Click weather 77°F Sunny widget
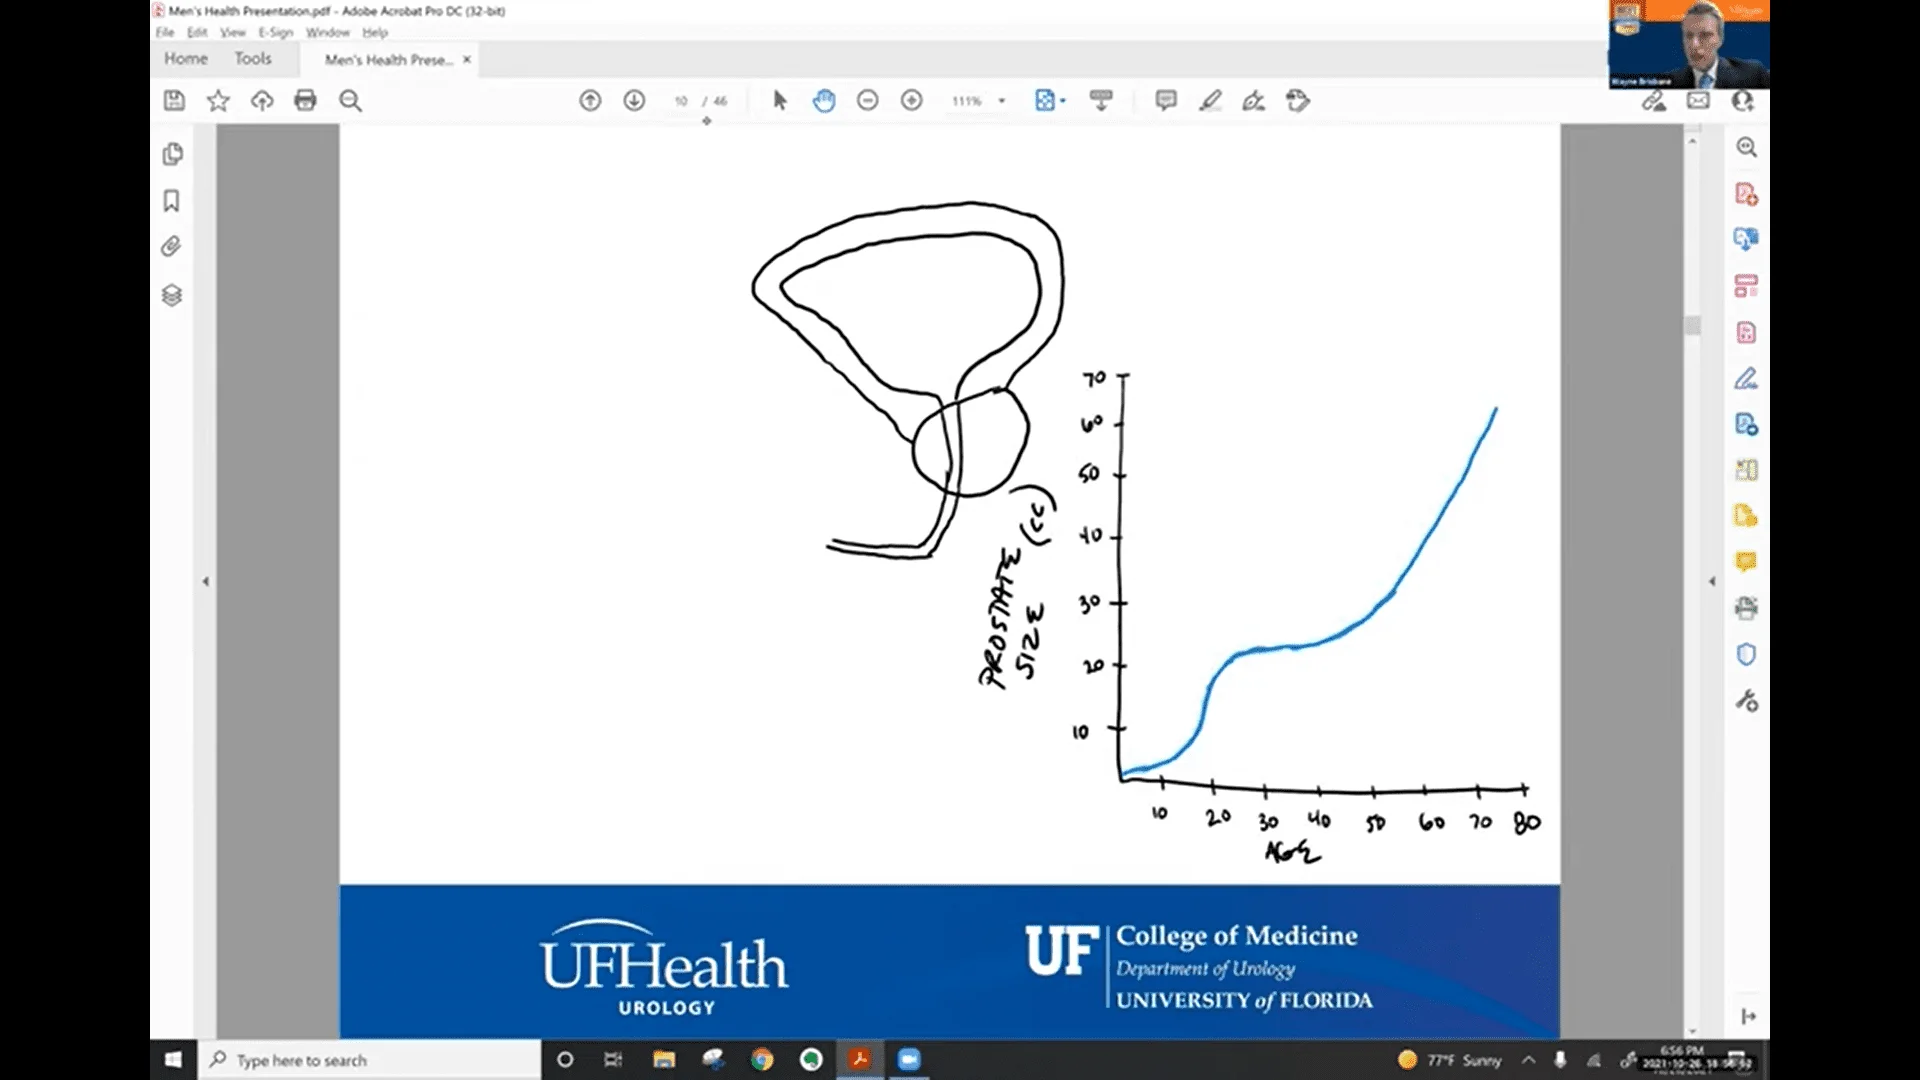Viewport: 1920px width, 1080px height. coord(1450,1060)
